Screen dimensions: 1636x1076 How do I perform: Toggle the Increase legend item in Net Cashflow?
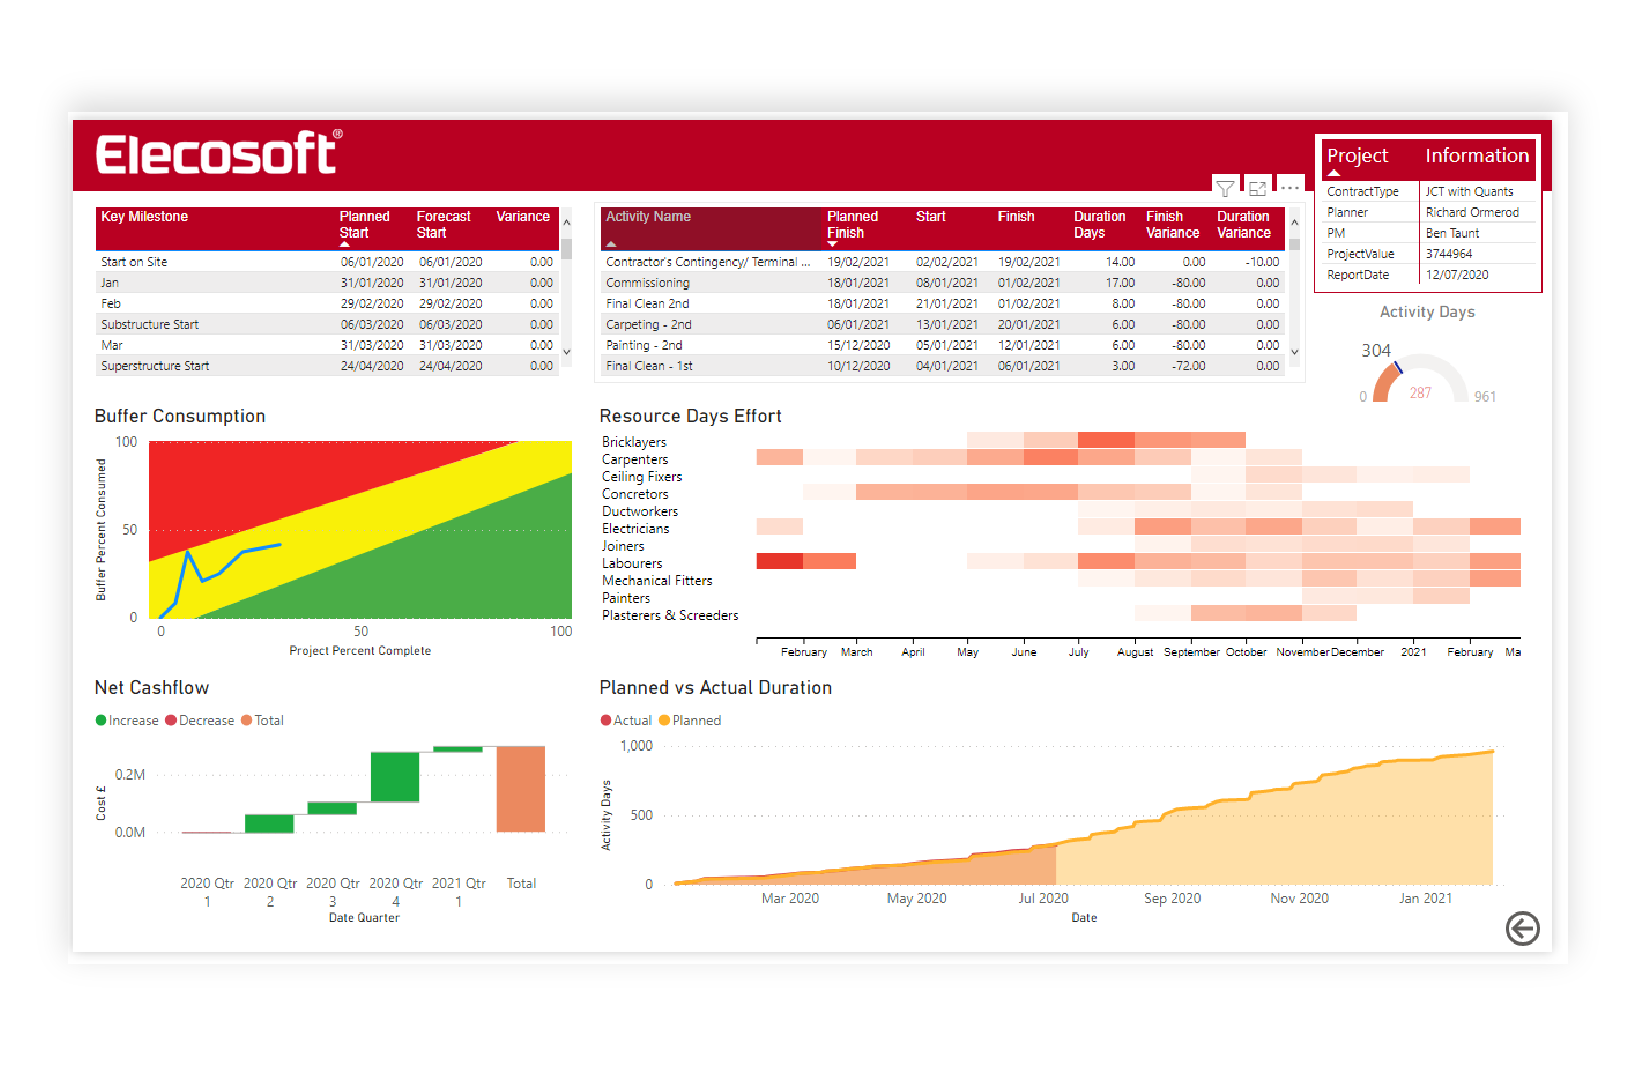(x=127, y=720)
